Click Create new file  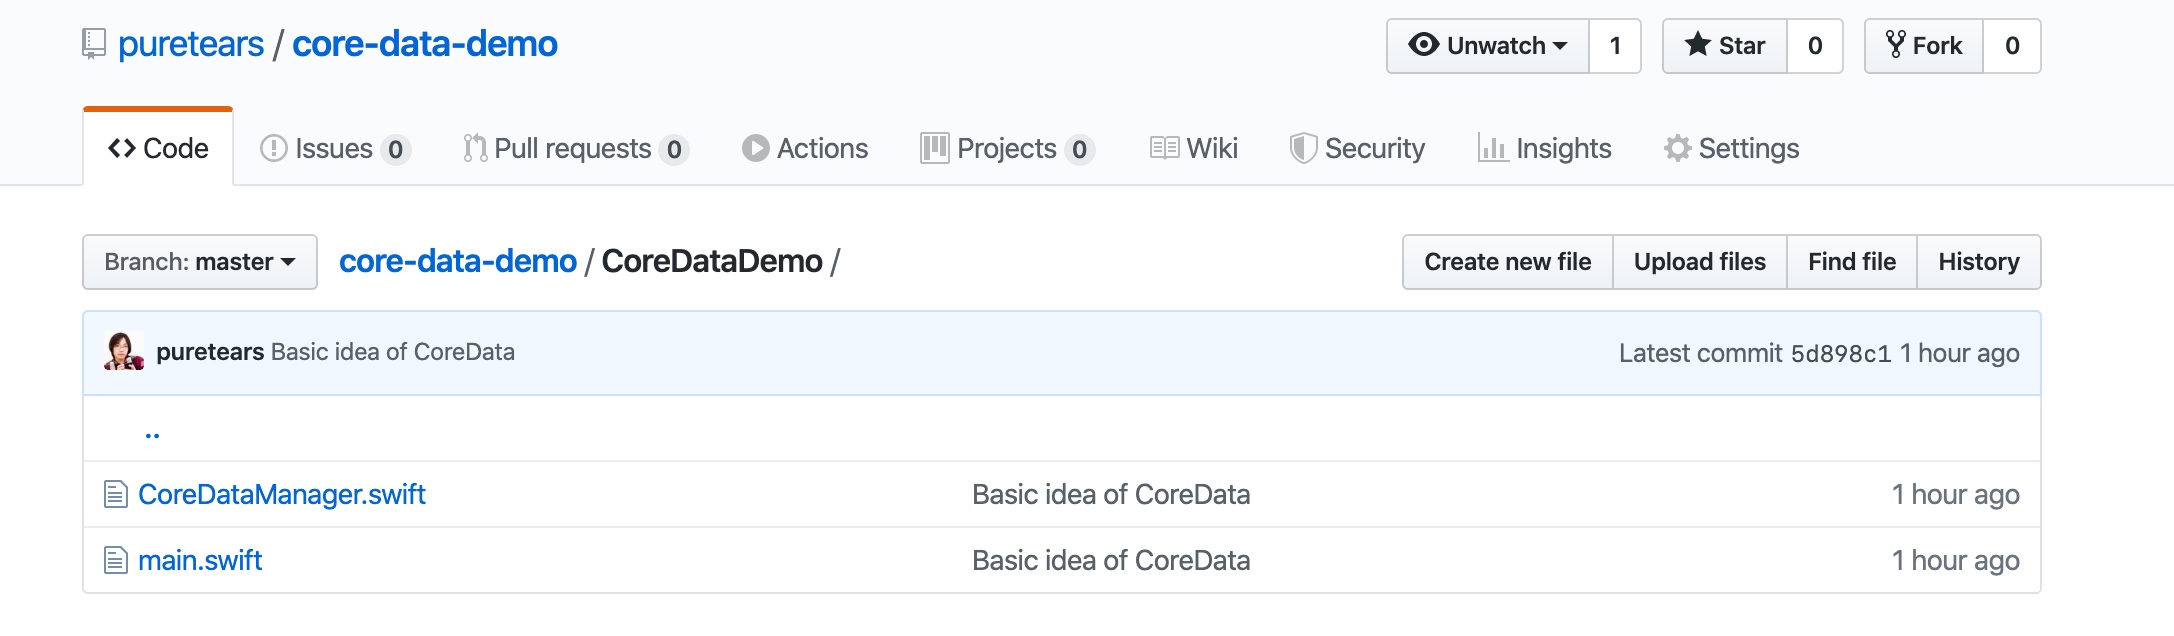coord(1508,262)
